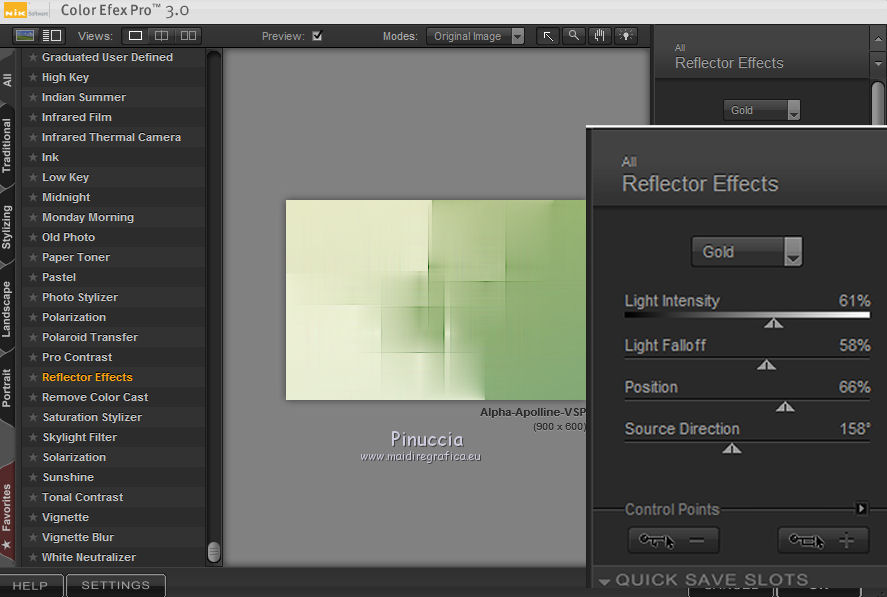The image size is (887, 597).
Task: Click the scroll up arrow on the right panel
Action: [x=878, y=39]
